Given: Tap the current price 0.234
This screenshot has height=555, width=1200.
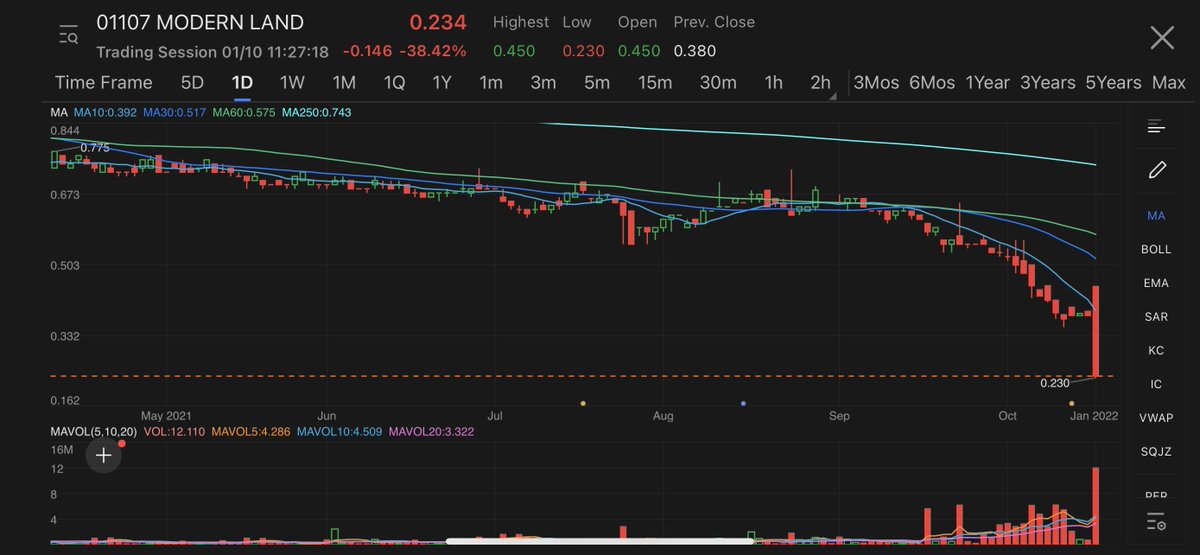Looking at the screenshot, I should pyautogui.click(x=438, y=22).
